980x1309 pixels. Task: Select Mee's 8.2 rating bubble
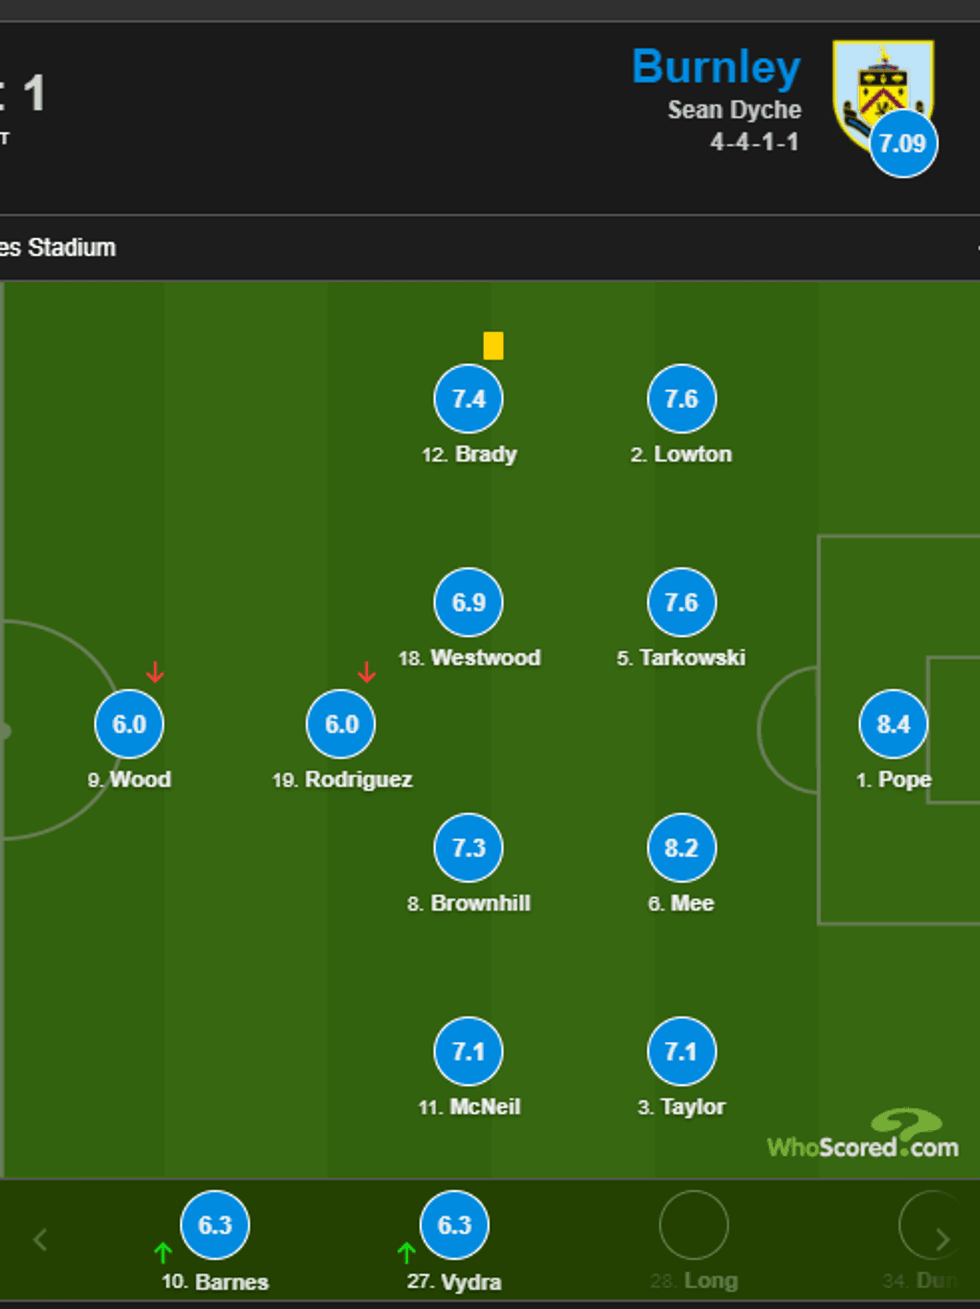click(681, 848)
